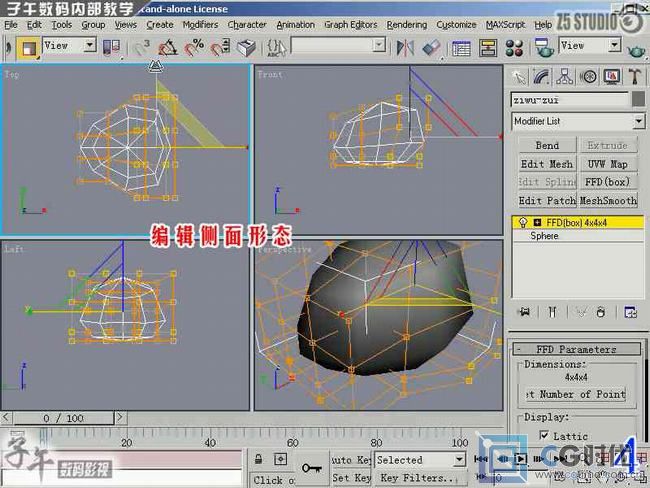Screen dimensions: 650x488
Task: Open the Character menu
Action: [247, 25]
